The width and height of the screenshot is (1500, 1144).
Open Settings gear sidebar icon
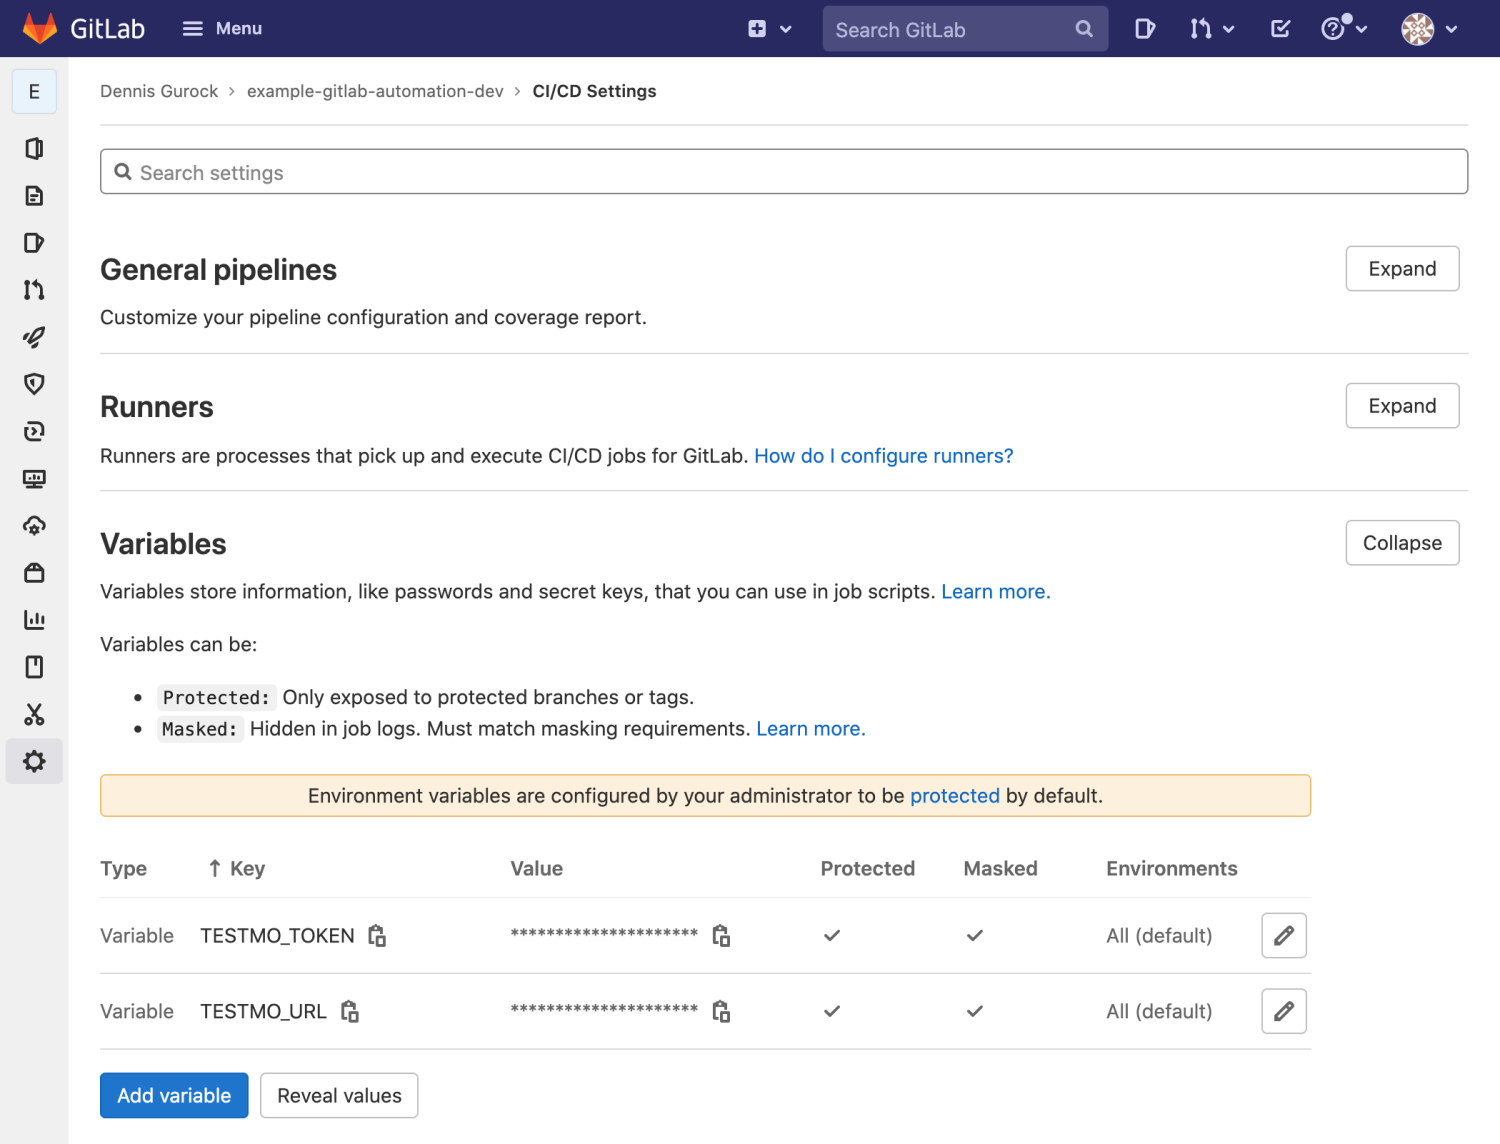point(34,761)
